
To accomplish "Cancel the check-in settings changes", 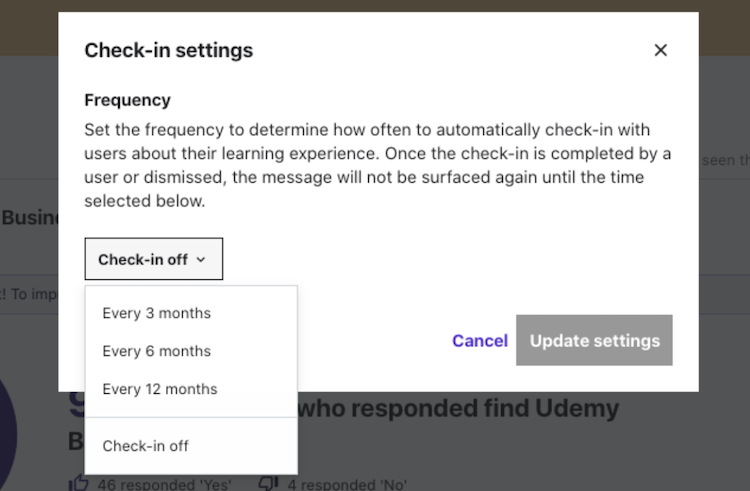I will [x=480, y=341].
